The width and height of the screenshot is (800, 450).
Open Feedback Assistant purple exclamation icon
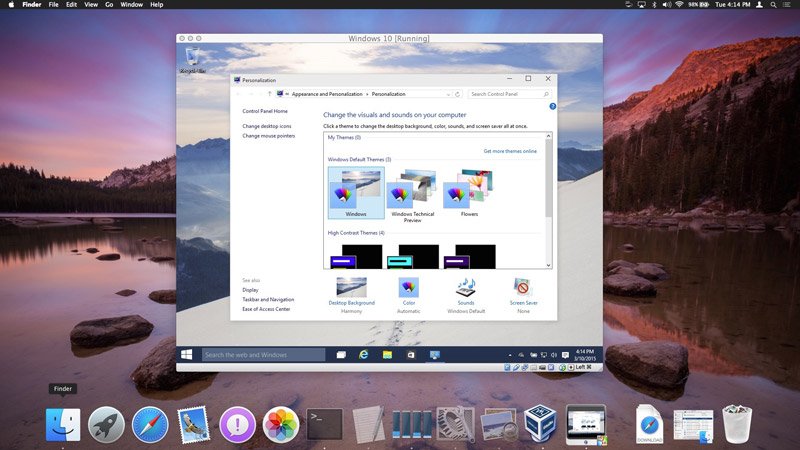point(237,424)
